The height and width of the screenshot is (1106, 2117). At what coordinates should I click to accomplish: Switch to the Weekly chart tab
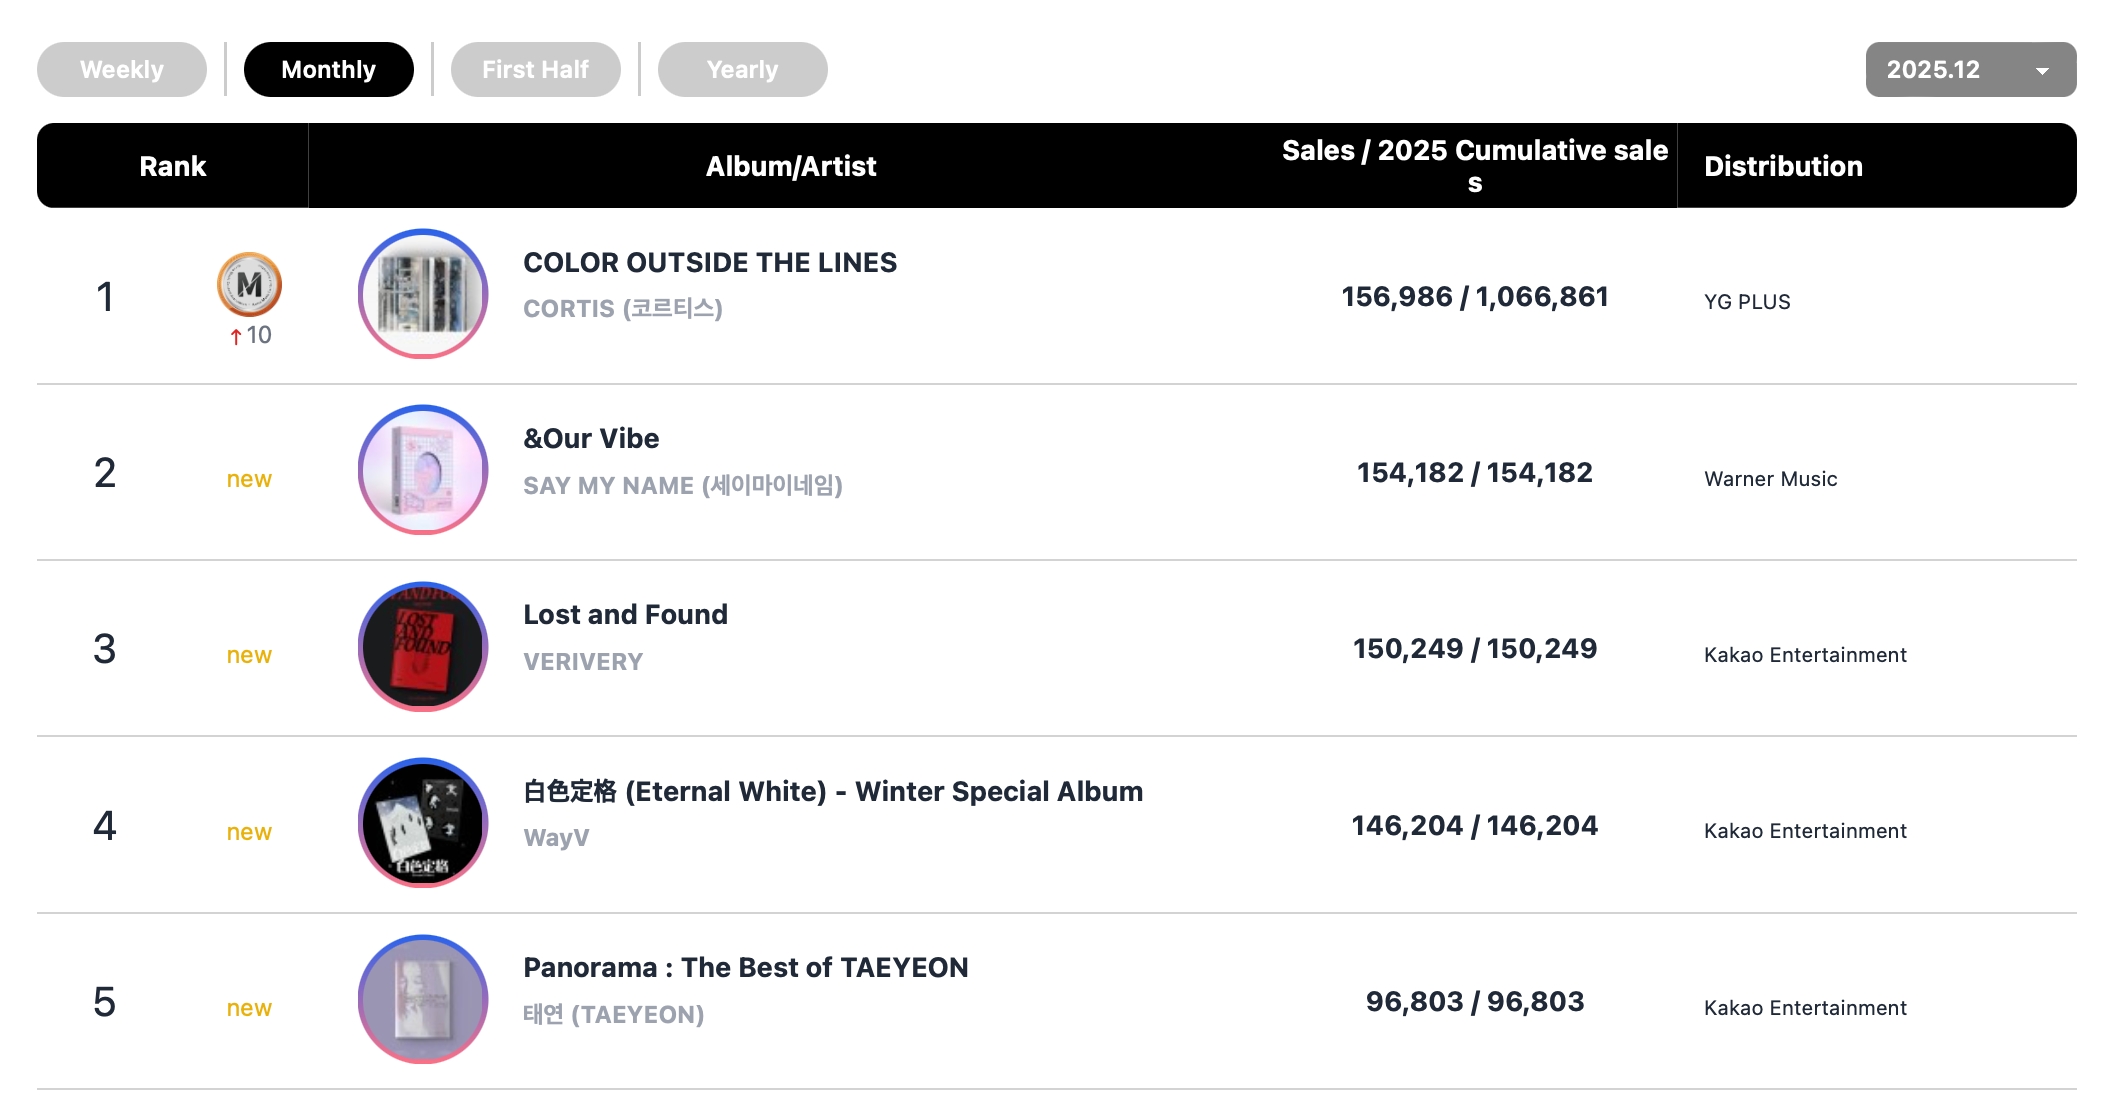[x=122, y=70]
